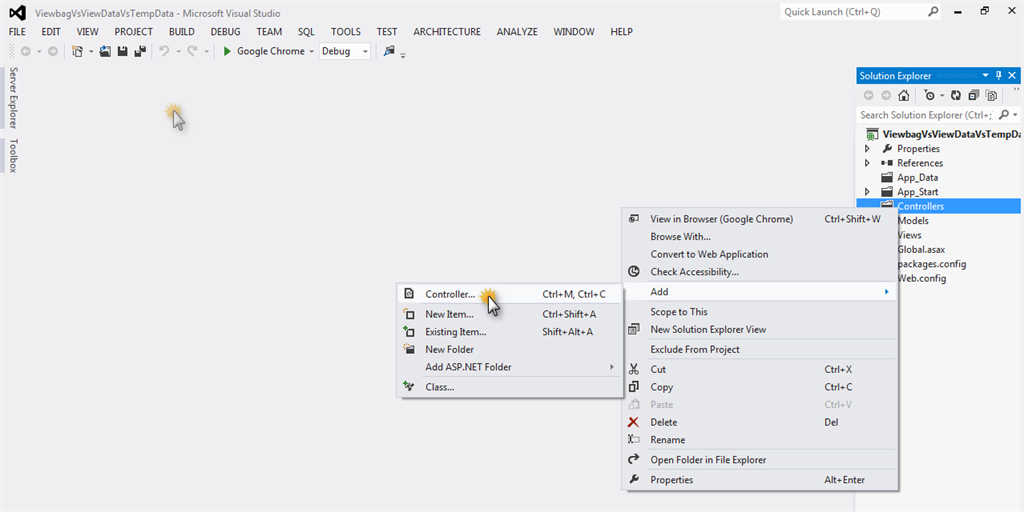Choose Existing Item... from the Add submenu
Viewport: 1024px width, 512px height.
point(510,332)
